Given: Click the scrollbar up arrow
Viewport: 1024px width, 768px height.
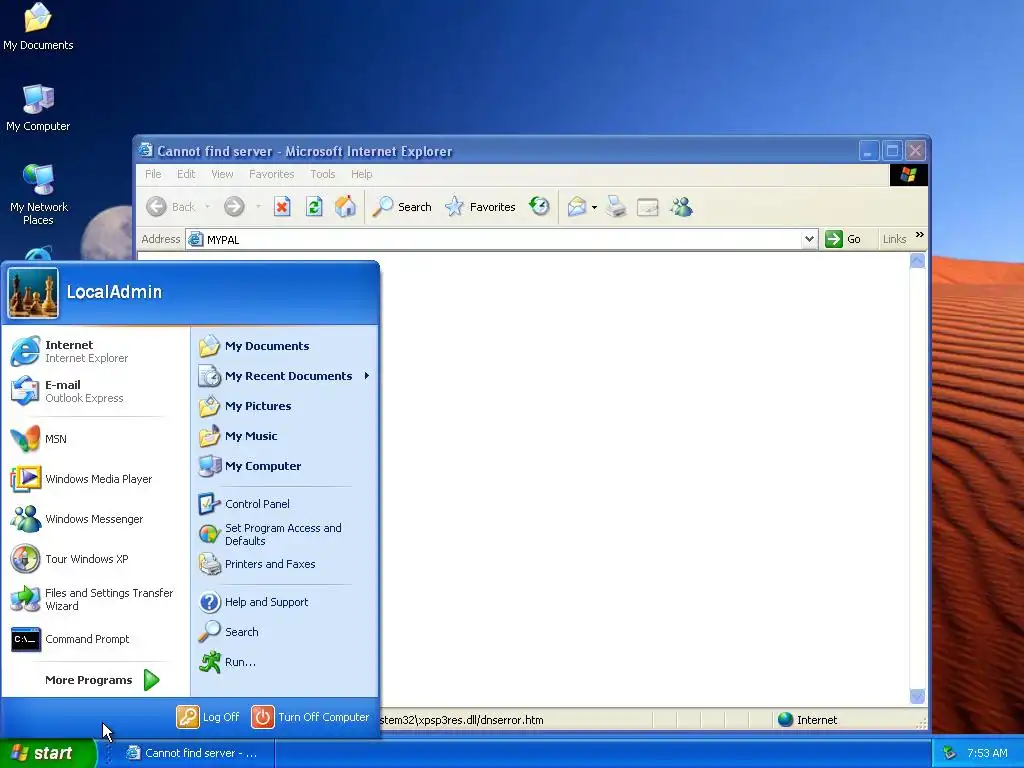Looking at the screenshot, I should click(918, 261).
